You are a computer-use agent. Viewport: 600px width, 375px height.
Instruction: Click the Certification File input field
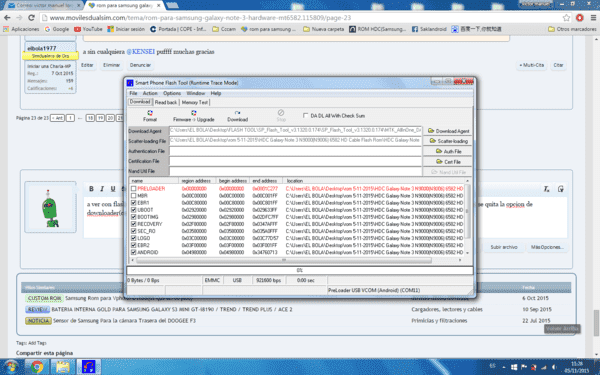click(x=295, y=161)
